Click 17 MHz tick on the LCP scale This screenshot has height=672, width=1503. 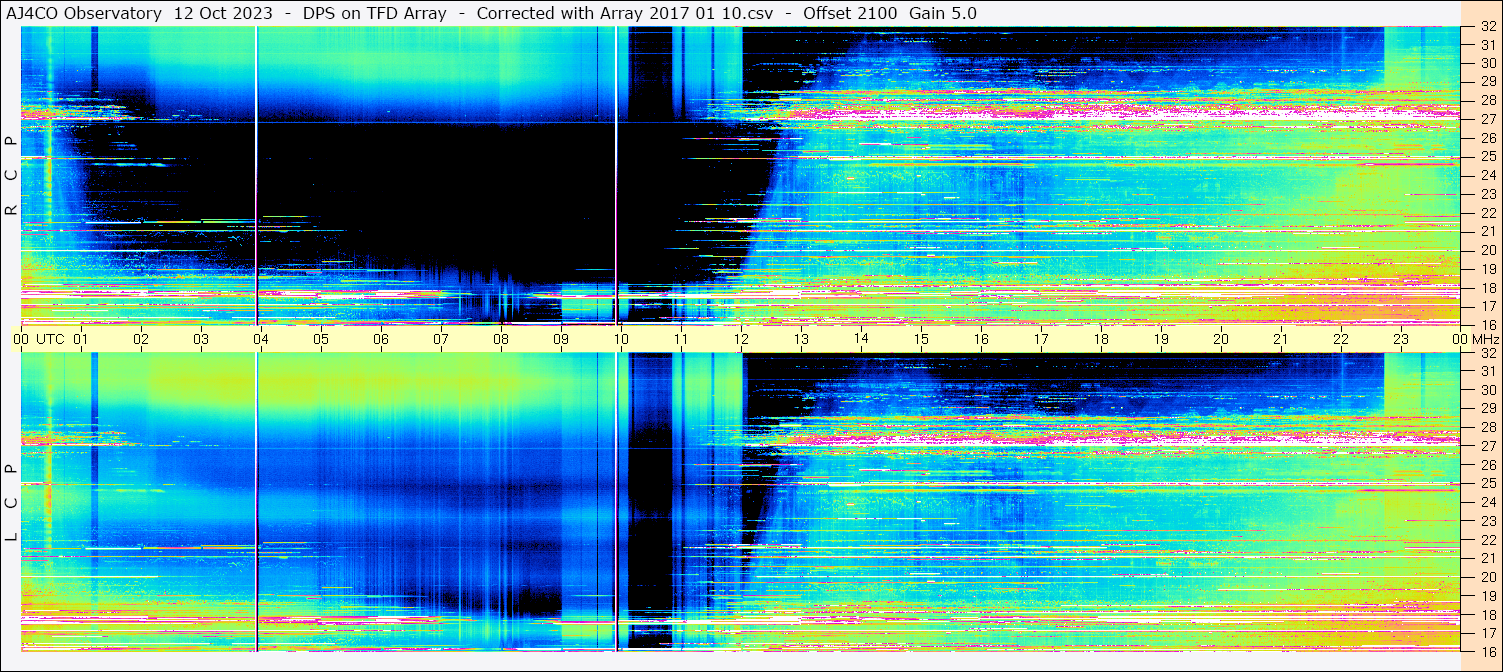click(1487, 633)
